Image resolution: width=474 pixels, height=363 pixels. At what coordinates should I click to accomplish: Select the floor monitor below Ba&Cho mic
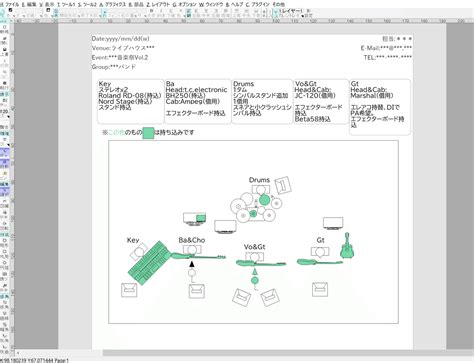pos(197,291)
